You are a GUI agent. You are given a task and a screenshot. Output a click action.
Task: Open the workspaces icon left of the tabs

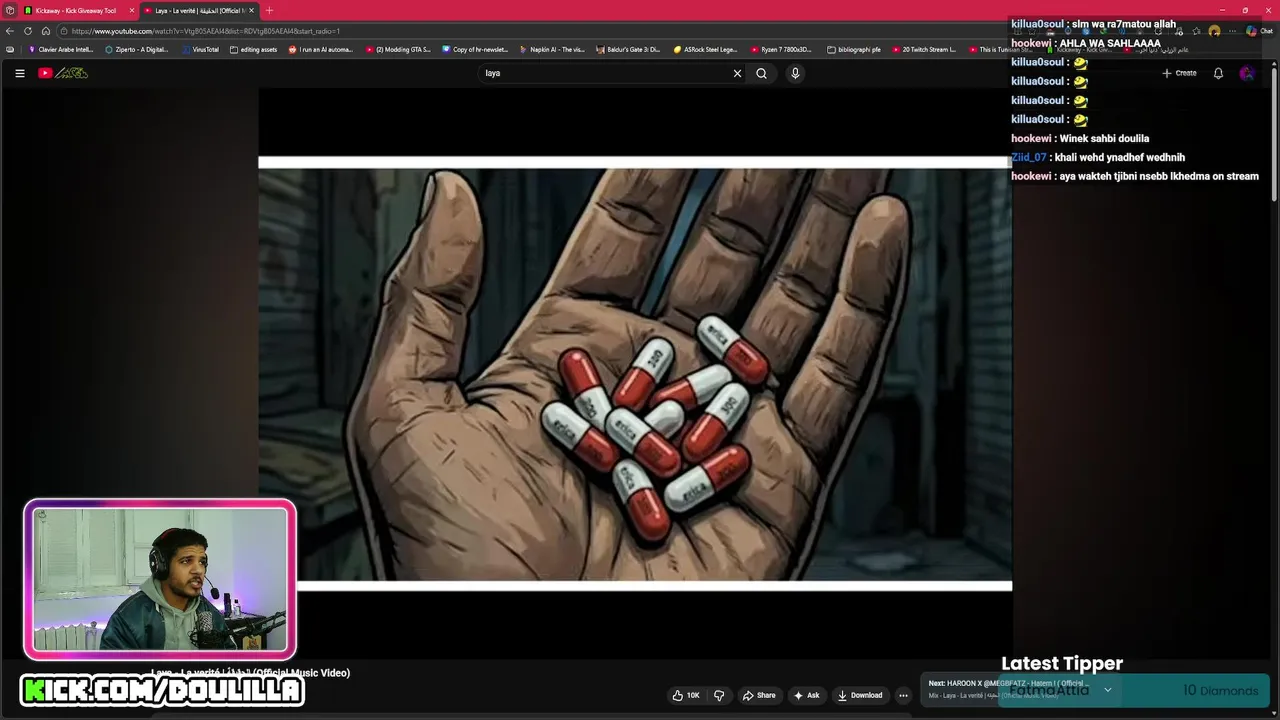click(x=9, y=10)
